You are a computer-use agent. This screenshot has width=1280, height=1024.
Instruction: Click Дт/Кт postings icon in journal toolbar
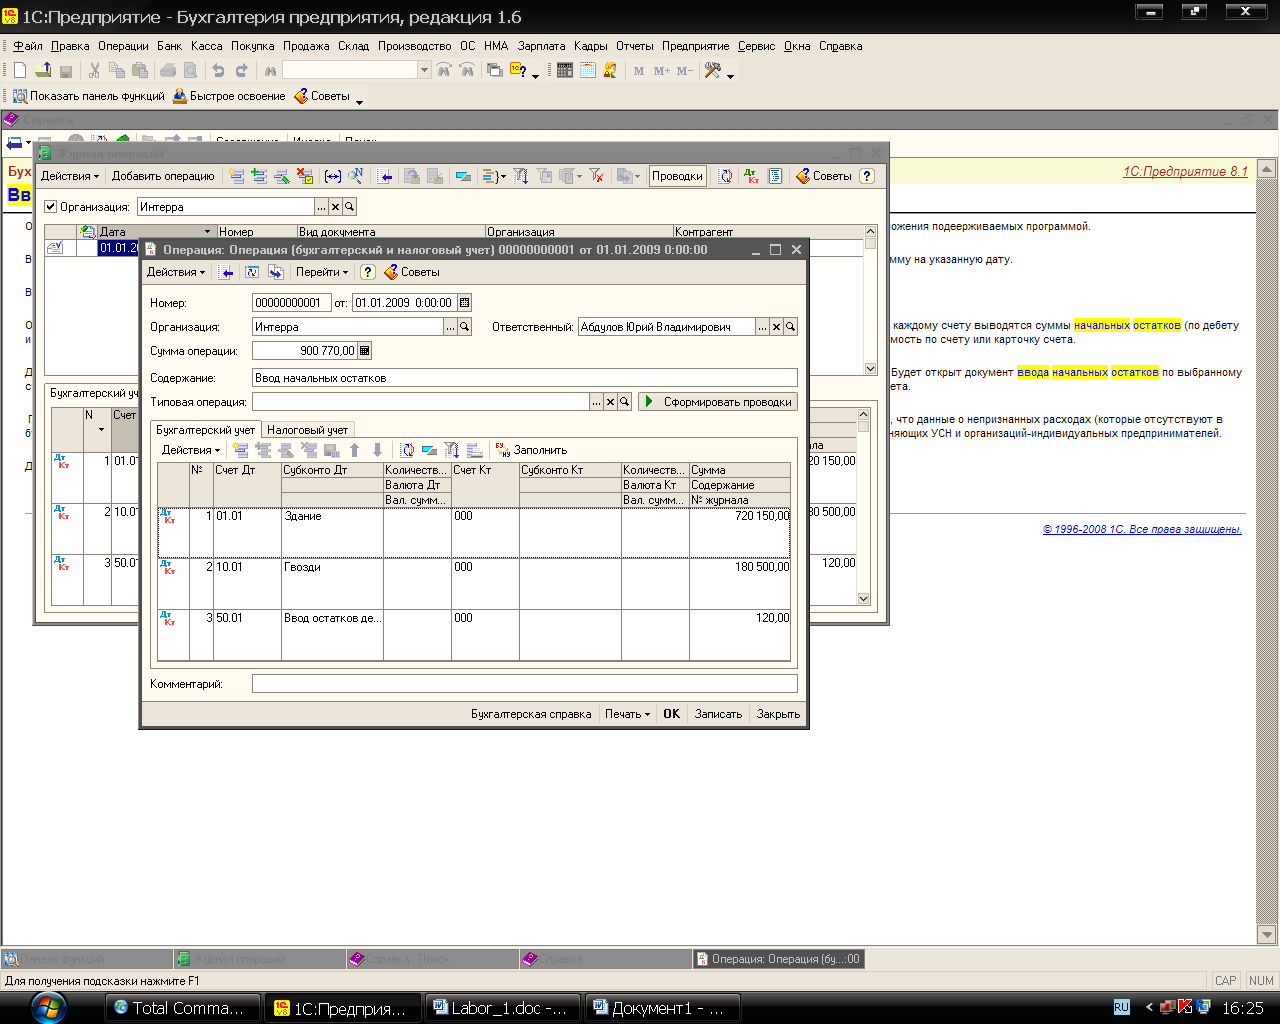[752, 176]
